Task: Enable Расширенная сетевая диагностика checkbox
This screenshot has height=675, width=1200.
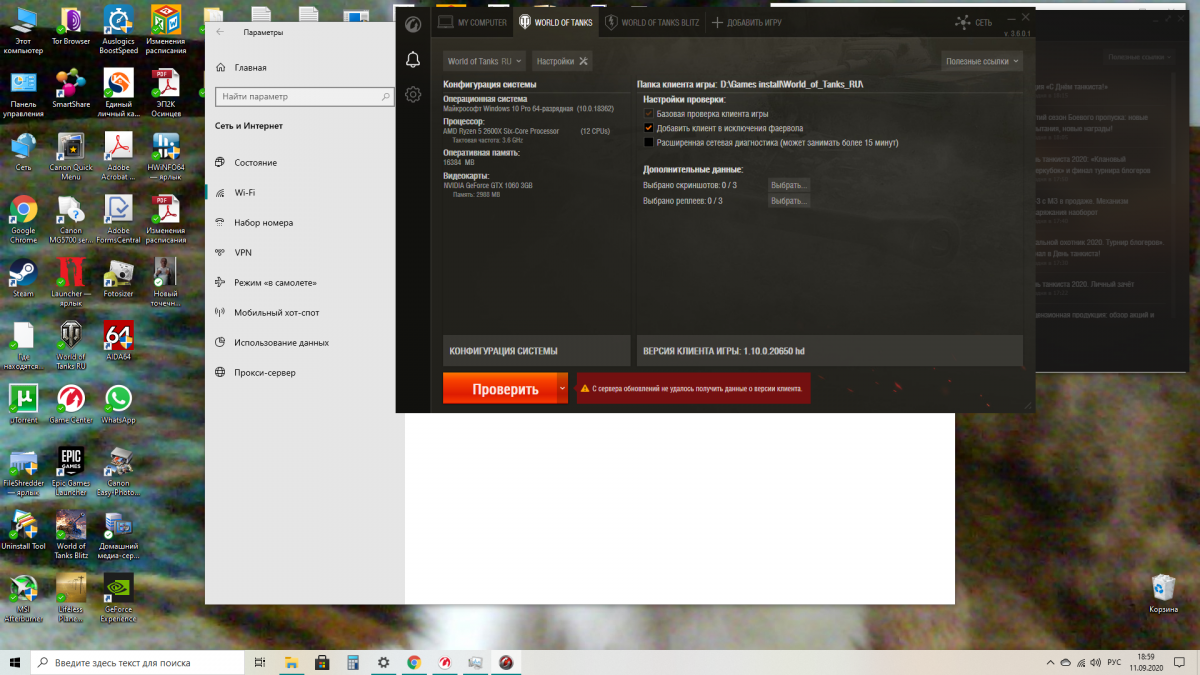Action: 648,143
